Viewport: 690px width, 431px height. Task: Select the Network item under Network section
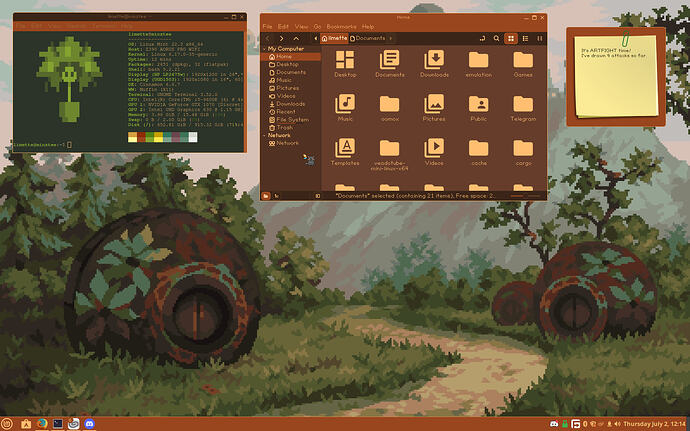291,143
